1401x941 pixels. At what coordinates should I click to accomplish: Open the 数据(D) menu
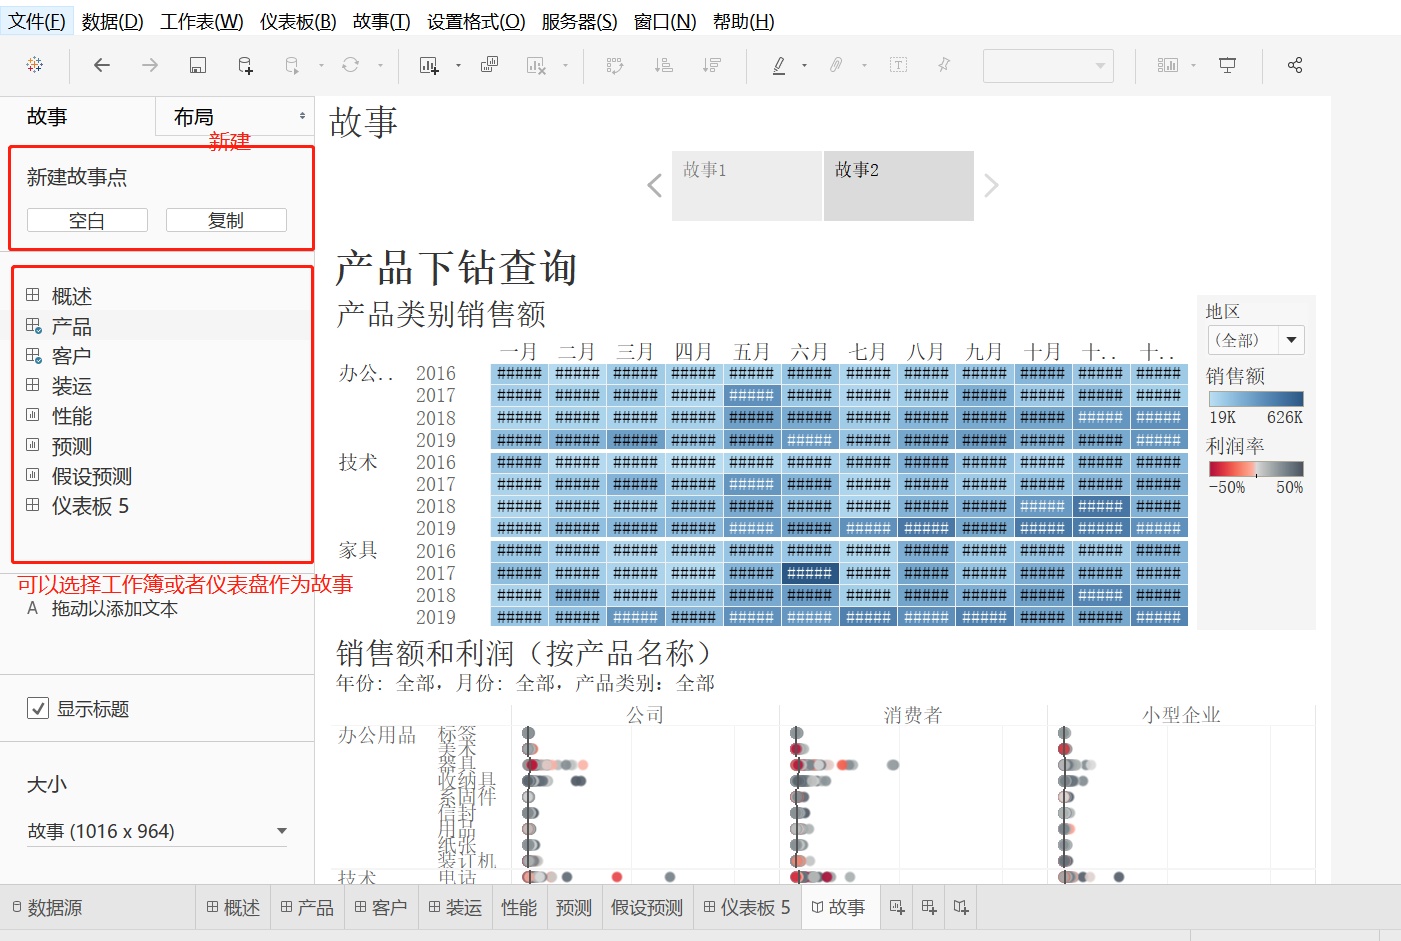pyautogui.click(x=113, y=21)
